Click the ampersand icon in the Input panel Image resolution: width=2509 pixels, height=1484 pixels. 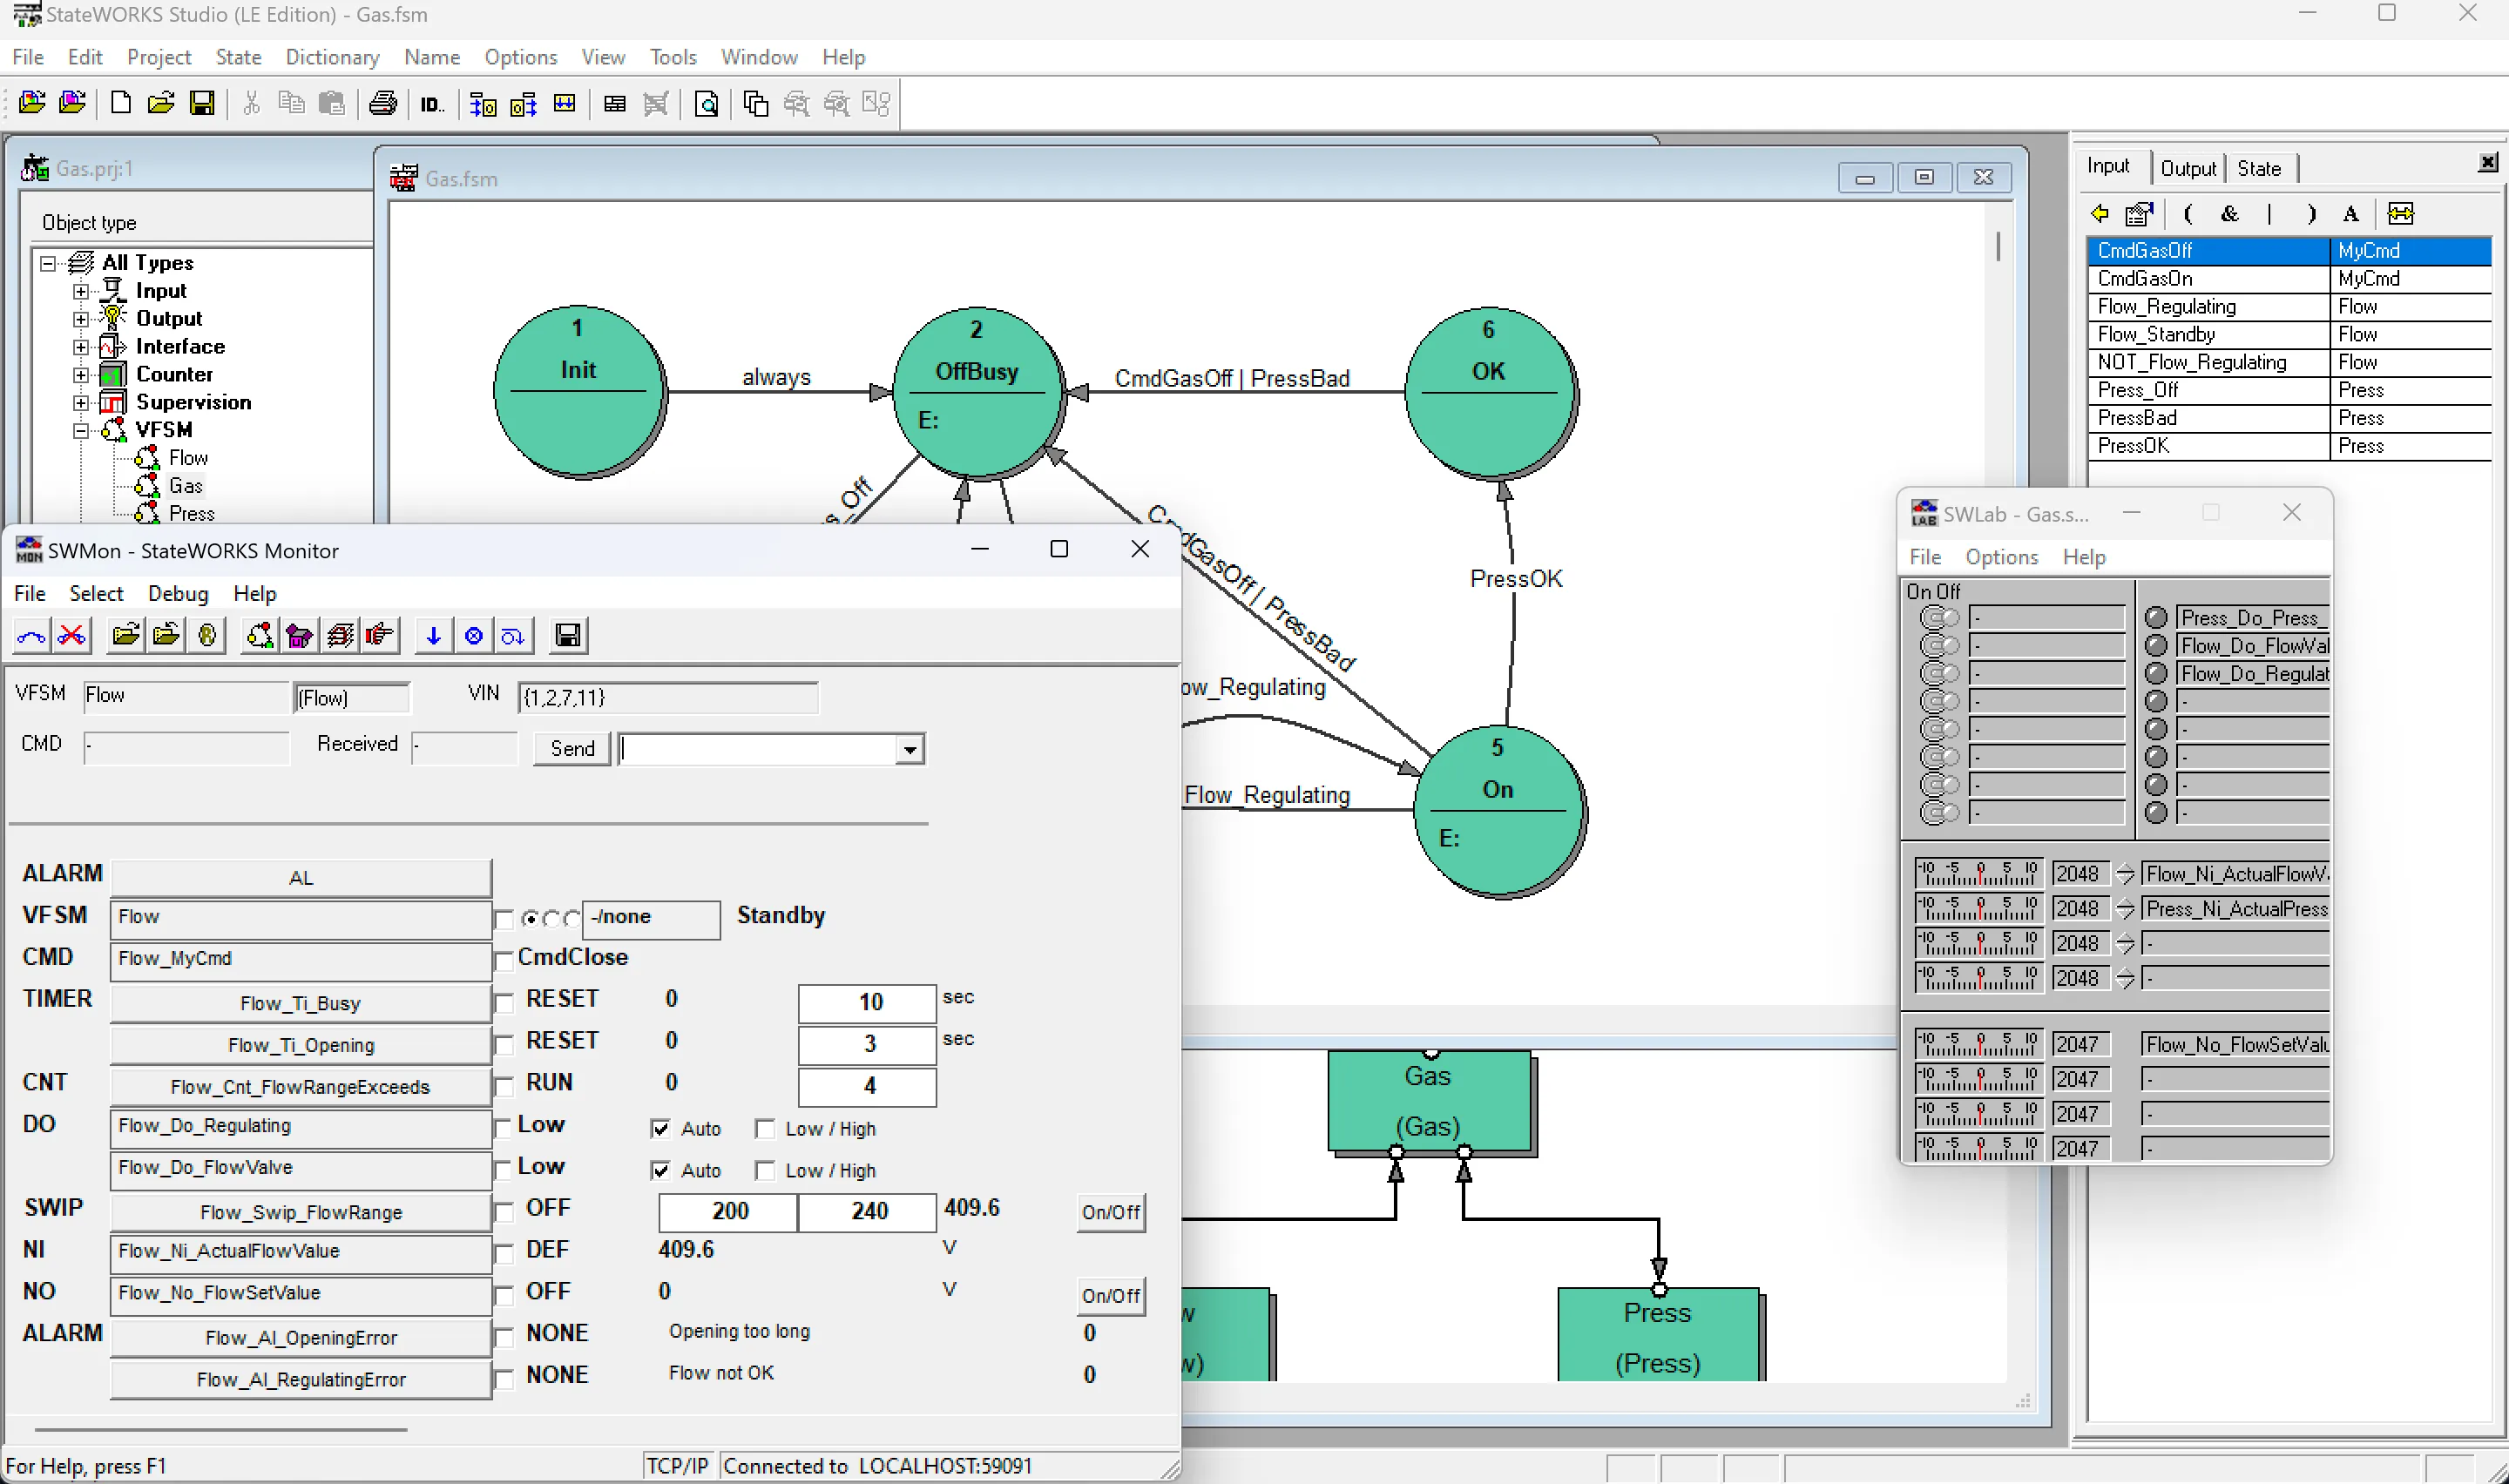[x=2229, y=213]
